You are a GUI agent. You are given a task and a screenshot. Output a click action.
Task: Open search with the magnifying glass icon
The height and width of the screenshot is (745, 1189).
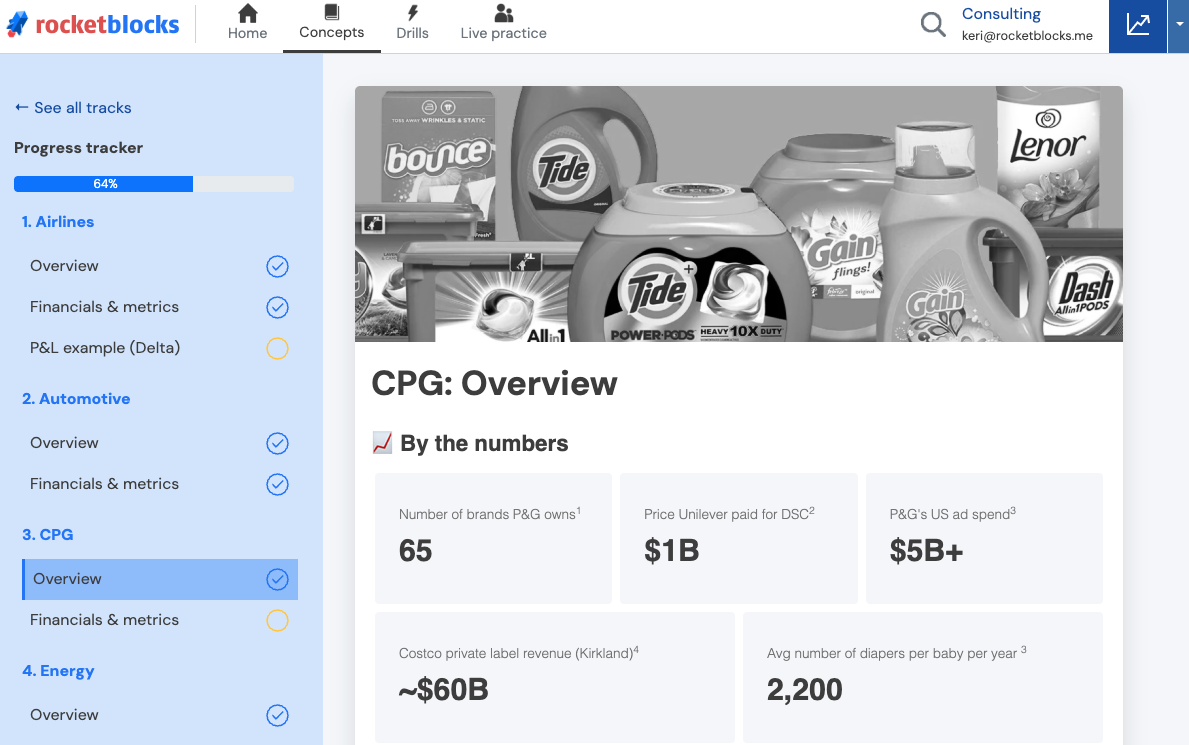coord(932,24)
